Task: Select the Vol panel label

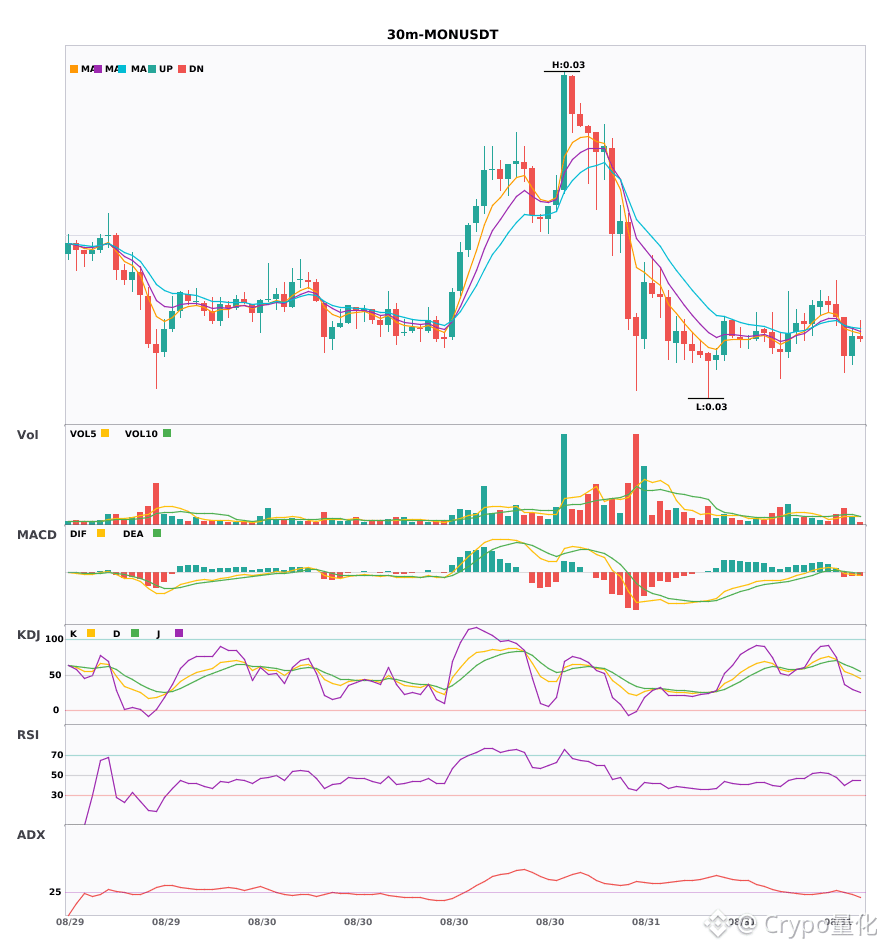Action: click(27, 434)
